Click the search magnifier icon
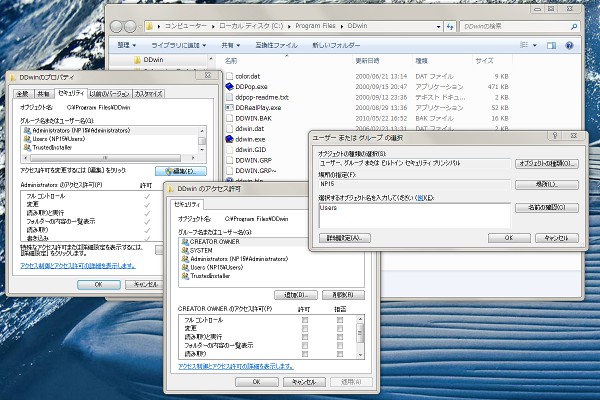 574,27
